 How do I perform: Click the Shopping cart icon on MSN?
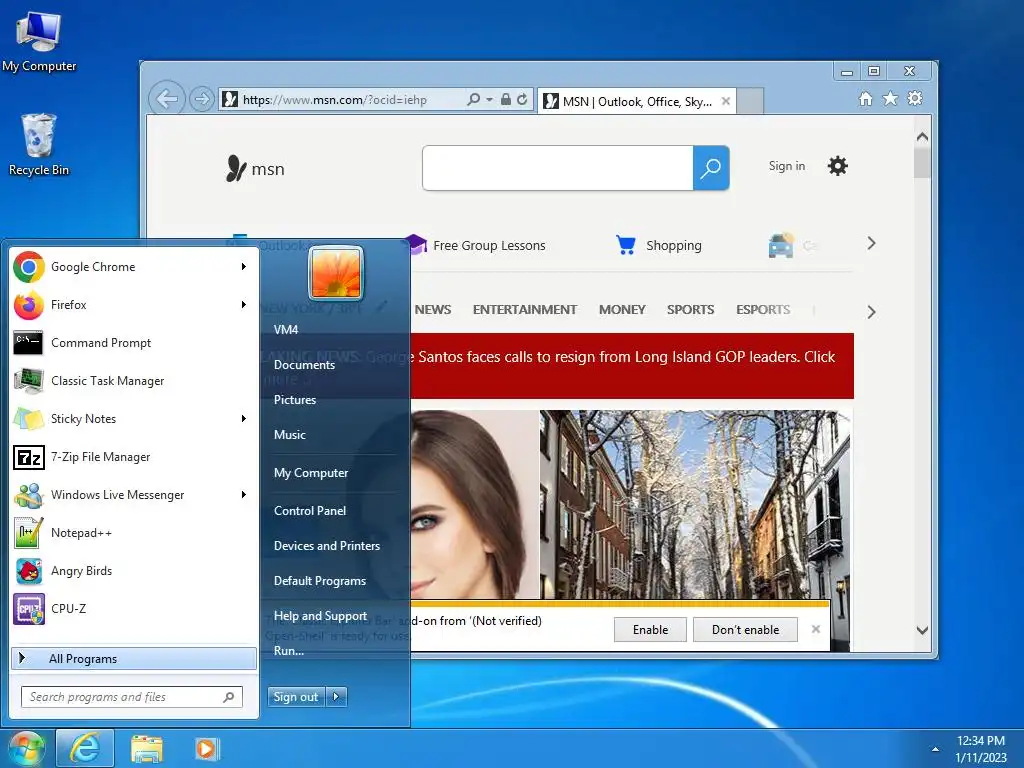coord(626,245)
